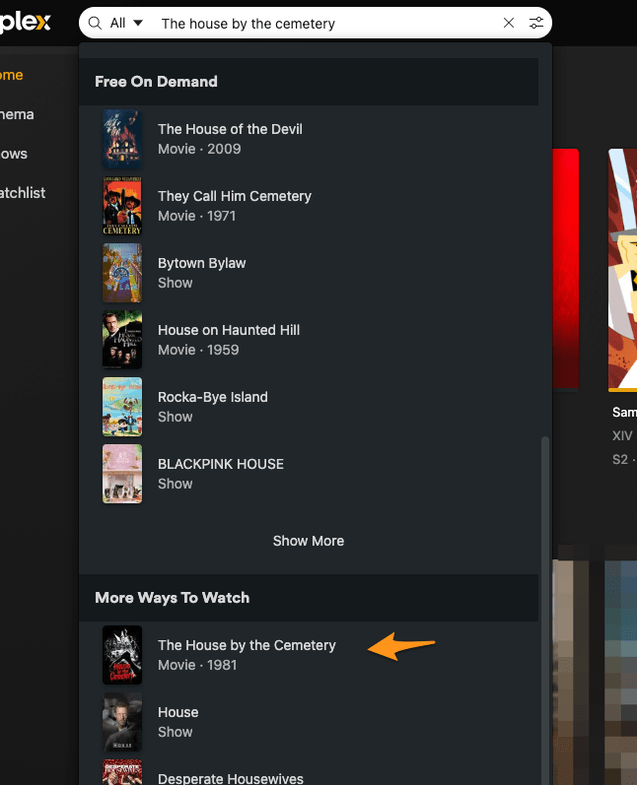Select the Bytown Bylaw result title
This screenshot has height=785, width=637.
[x=202, y=263]
